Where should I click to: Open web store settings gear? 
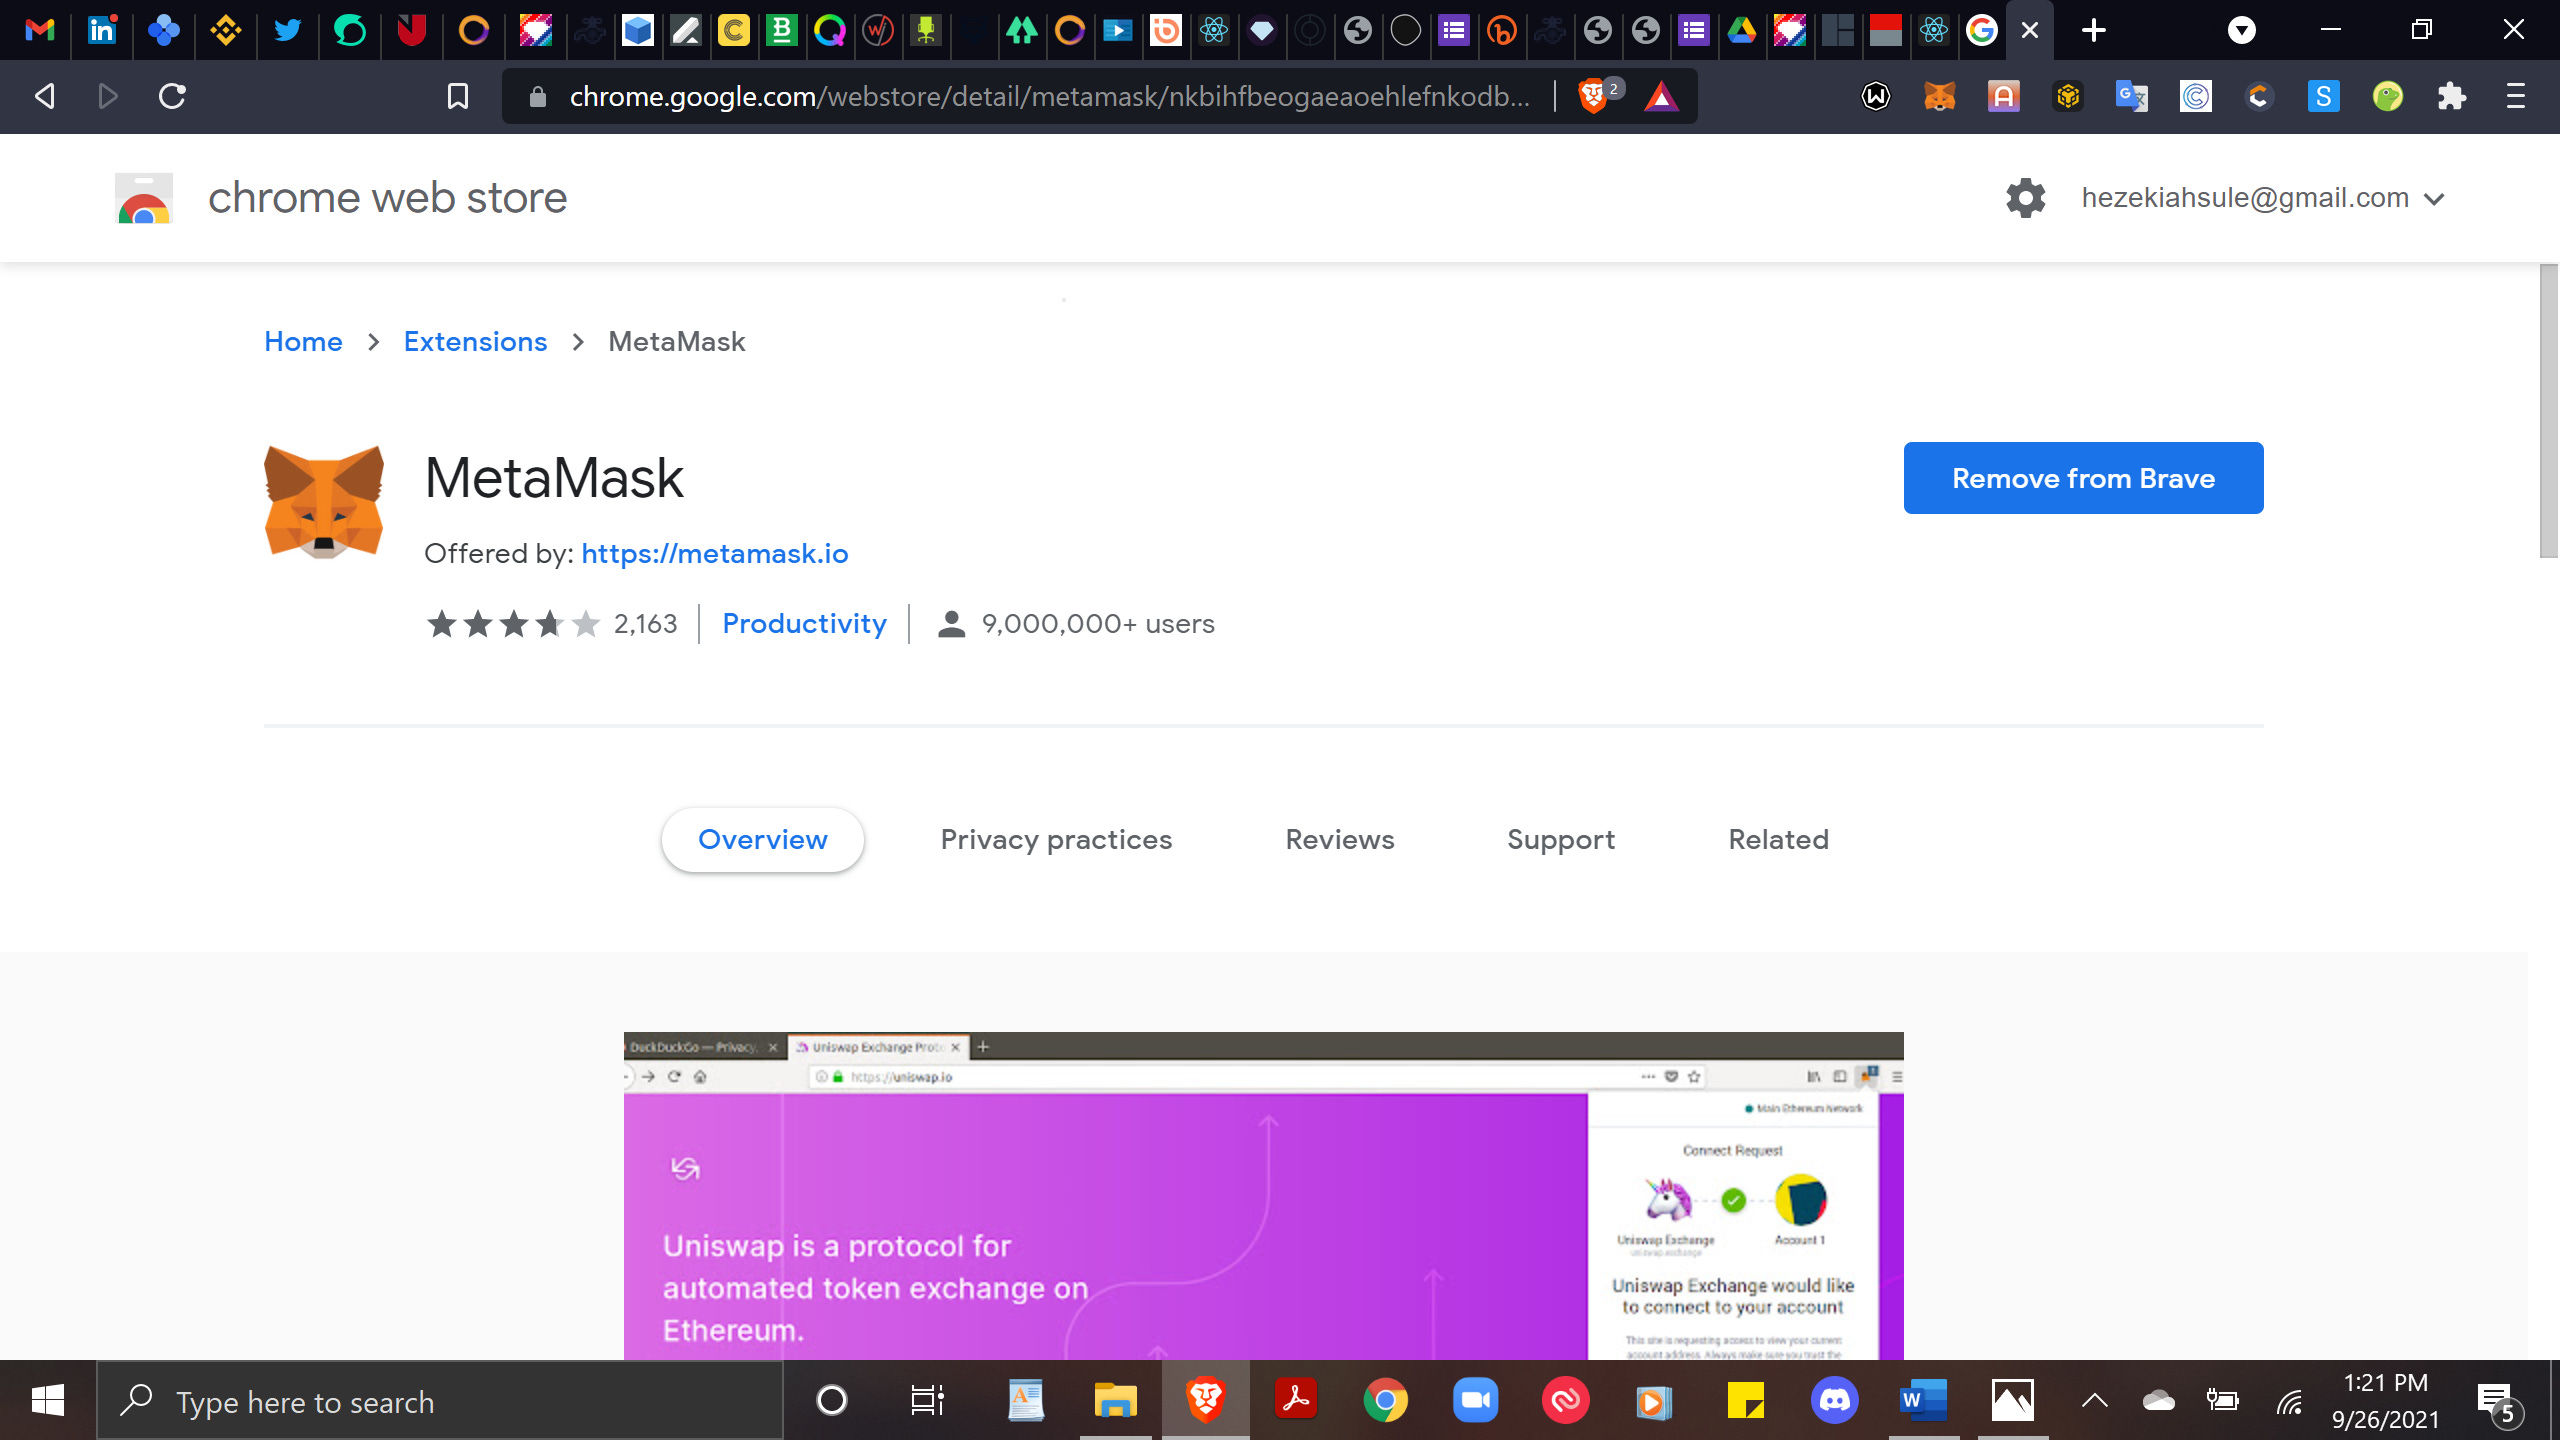coord(2026,198)
